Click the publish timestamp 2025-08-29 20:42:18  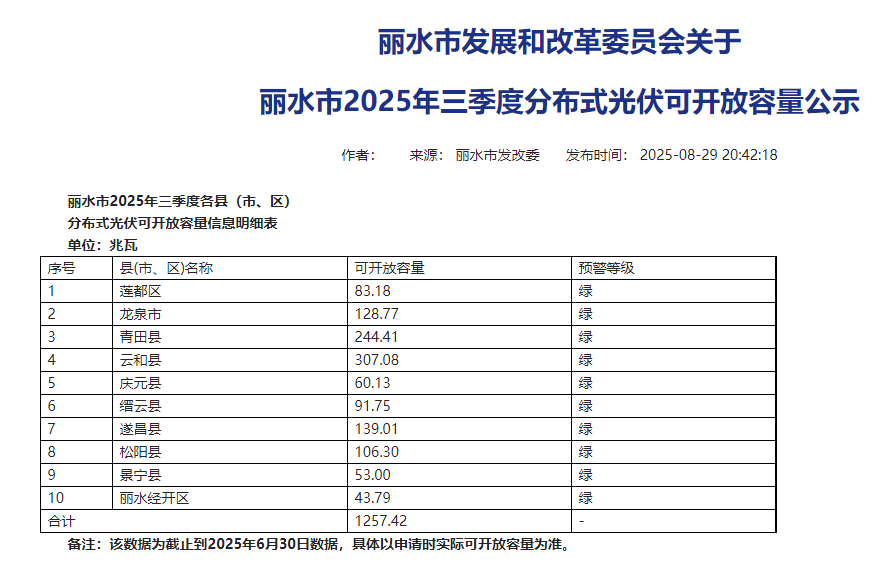pos(708,155)
